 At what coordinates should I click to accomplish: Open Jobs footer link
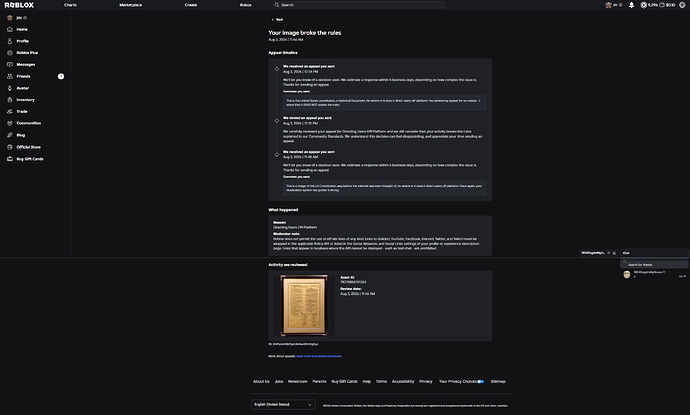pos(279,382)
